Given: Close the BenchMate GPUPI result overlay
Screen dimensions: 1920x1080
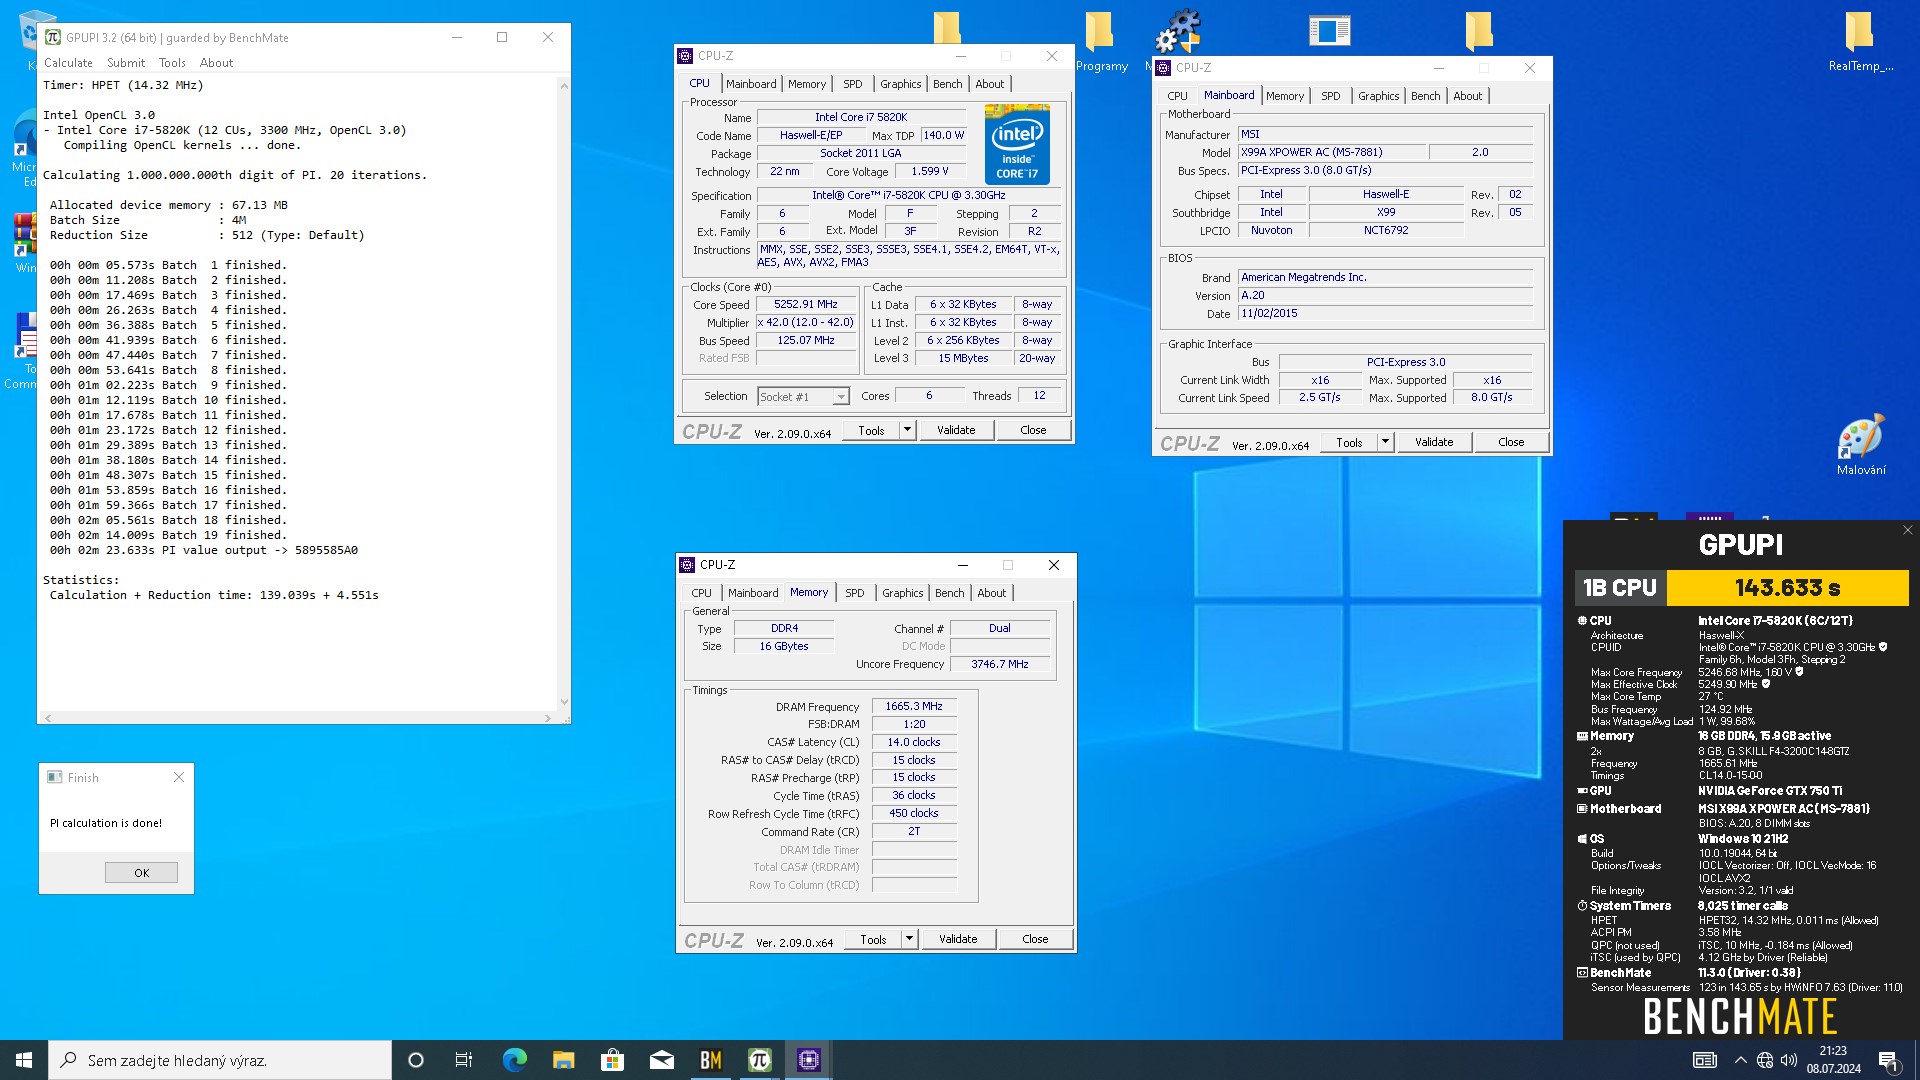Looking at the screenshot, I should [1907, 530].
